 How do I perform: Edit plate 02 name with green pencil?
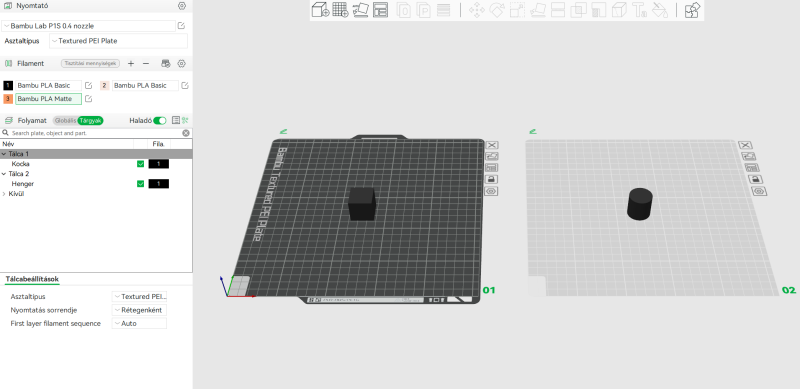click(x=533, y=131)
